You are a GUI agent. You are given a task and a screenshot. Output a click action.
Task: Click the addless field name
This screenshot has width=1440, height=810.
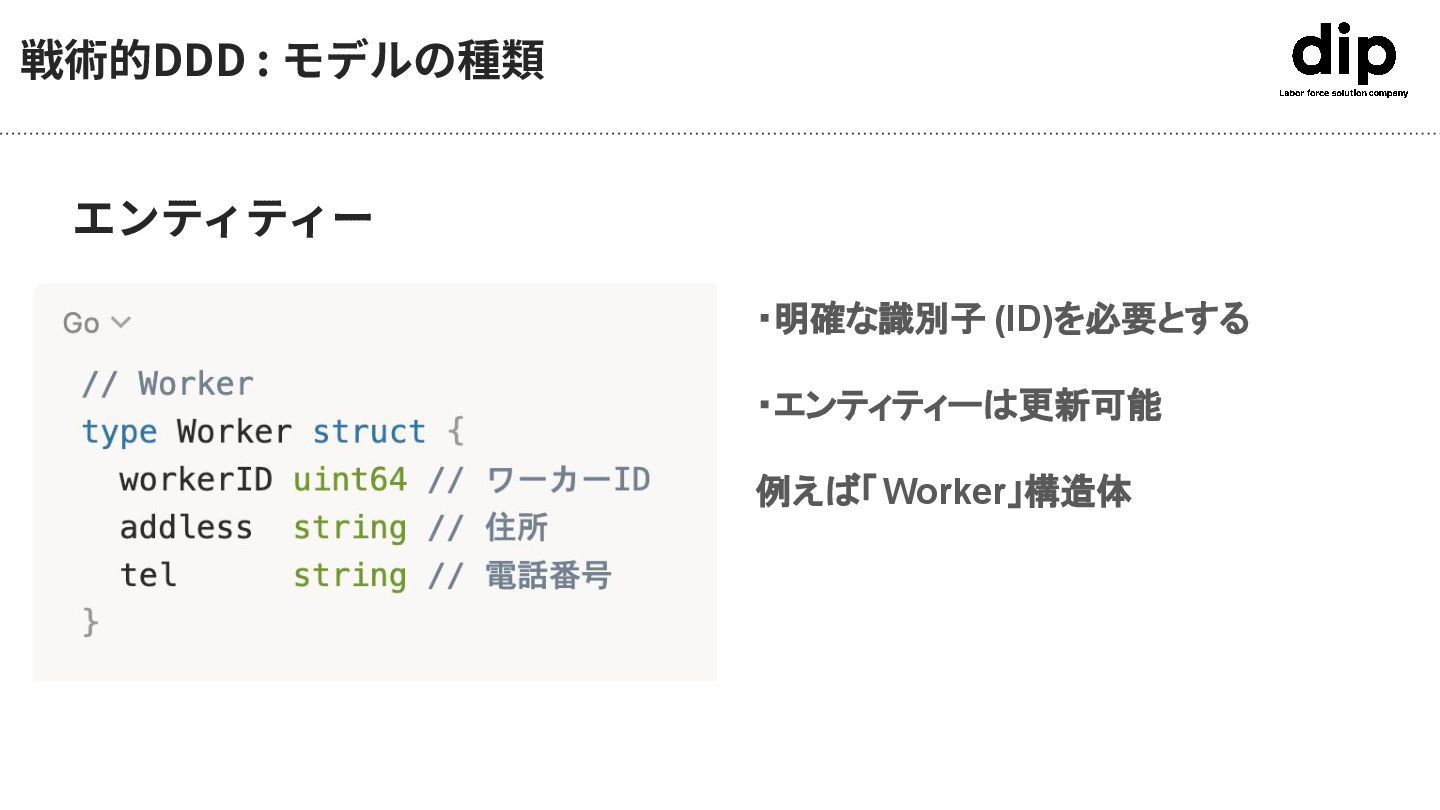pyautogui.click(x=186, y=528)
